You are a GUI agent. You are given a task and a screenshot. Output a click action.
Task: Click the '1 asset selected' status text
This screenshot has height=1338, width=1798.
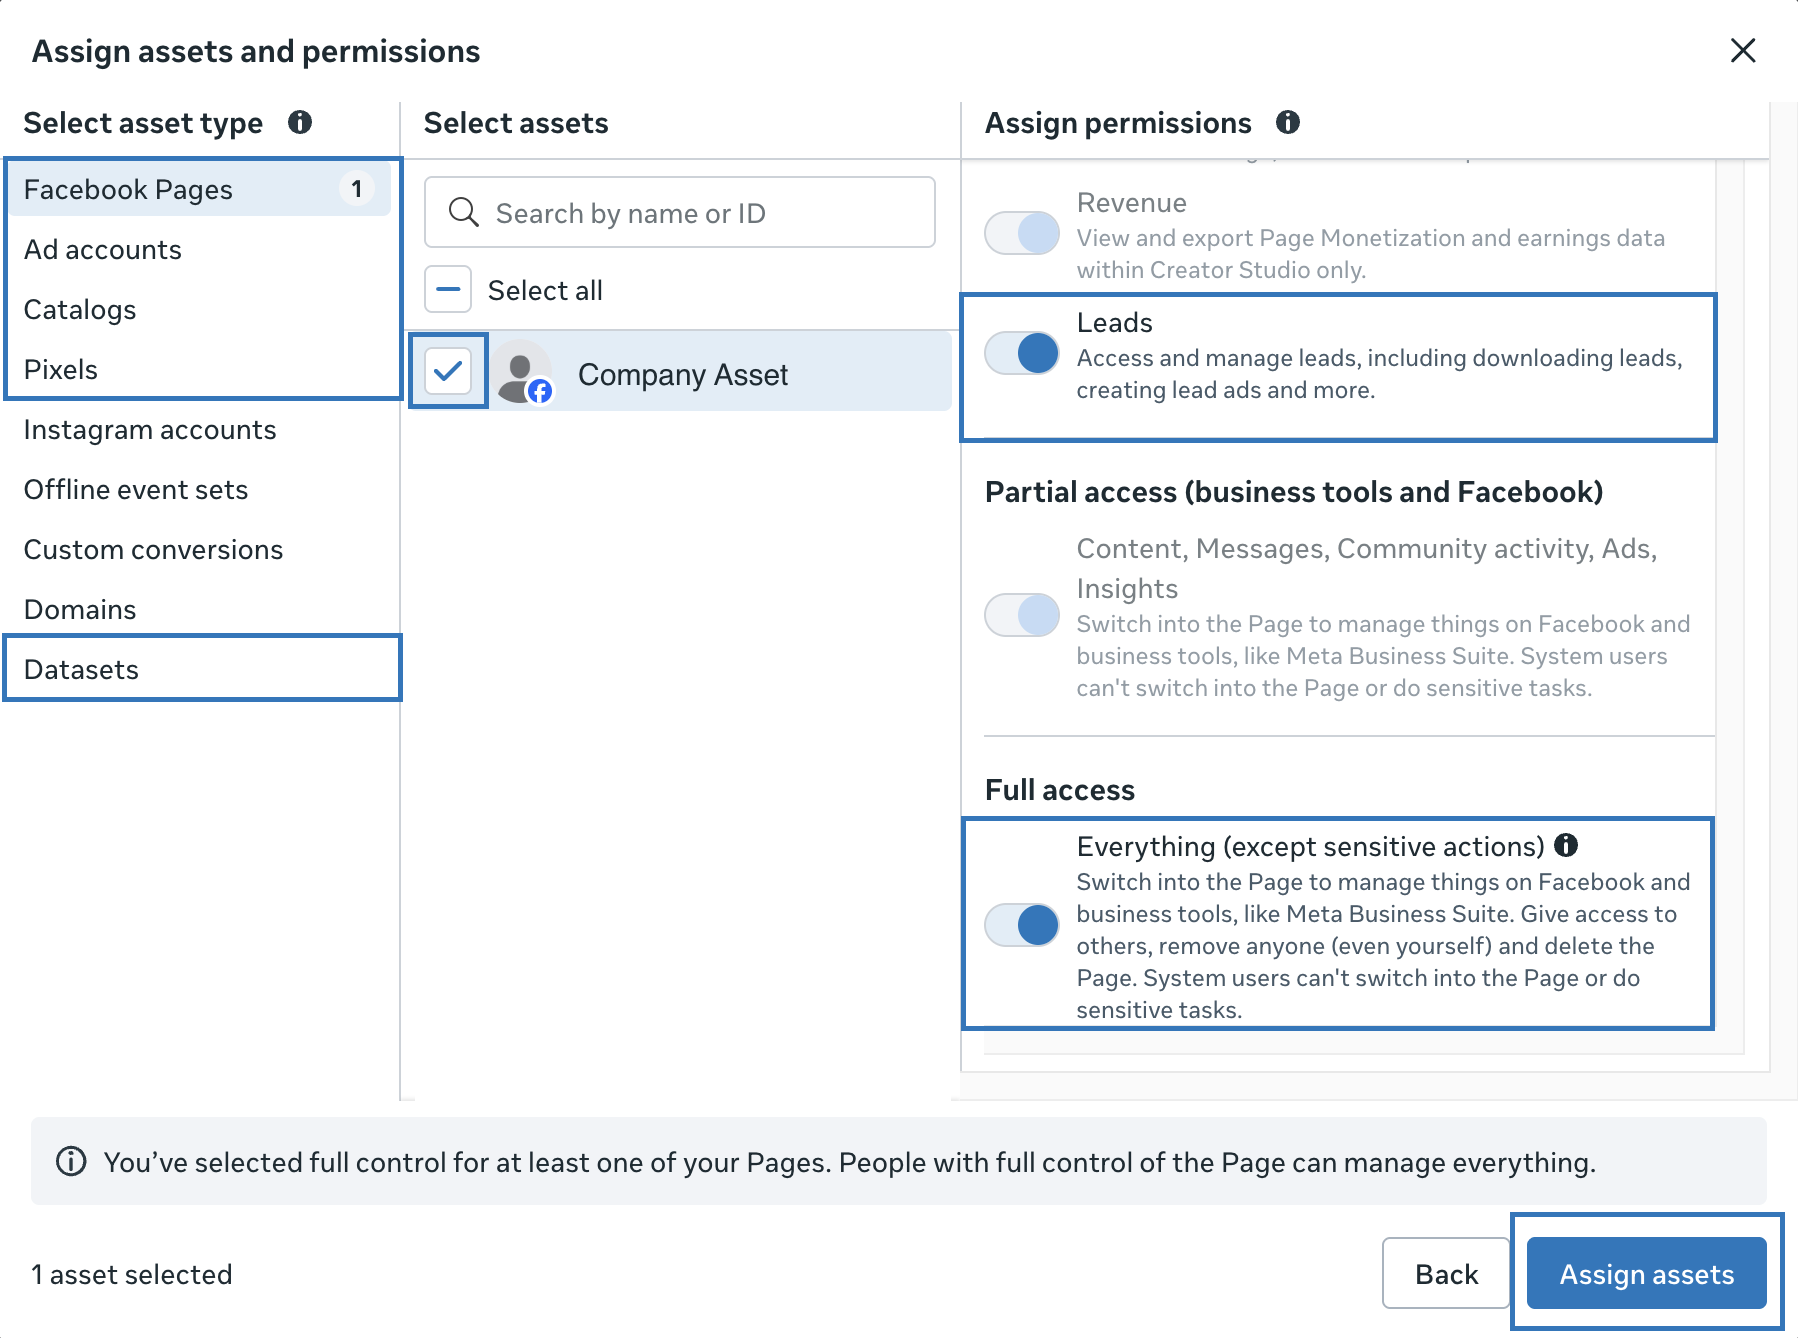click(x=132, y=1274)
